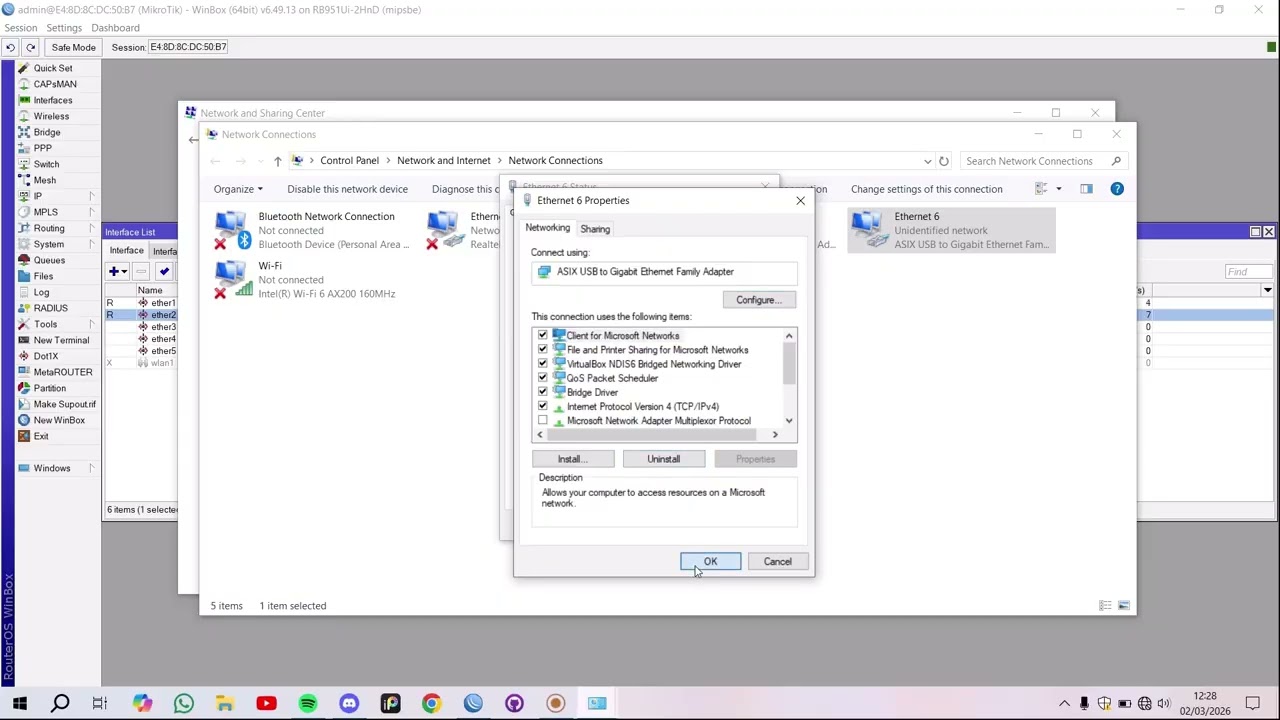
Task: Enable Microsoft Network Adapter Multiplexor Protocol checkbox
Action: (543, 421)
